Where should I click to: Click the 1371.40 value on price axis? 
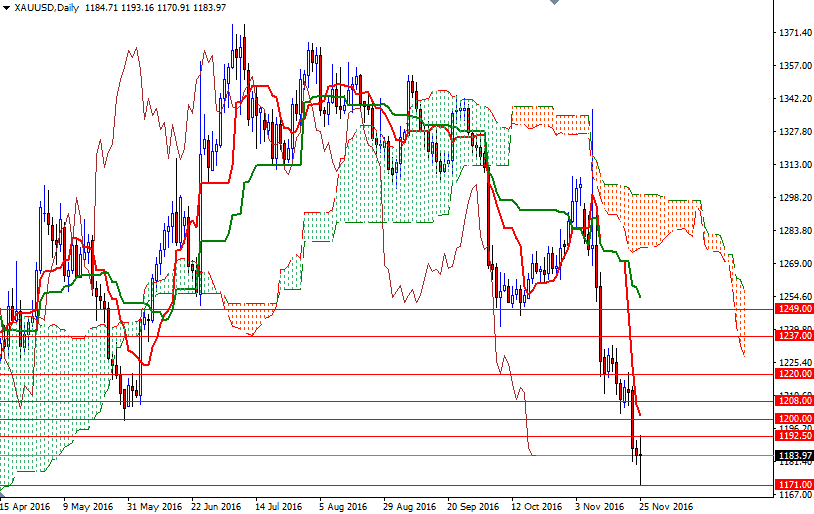(x=794, y=33)
